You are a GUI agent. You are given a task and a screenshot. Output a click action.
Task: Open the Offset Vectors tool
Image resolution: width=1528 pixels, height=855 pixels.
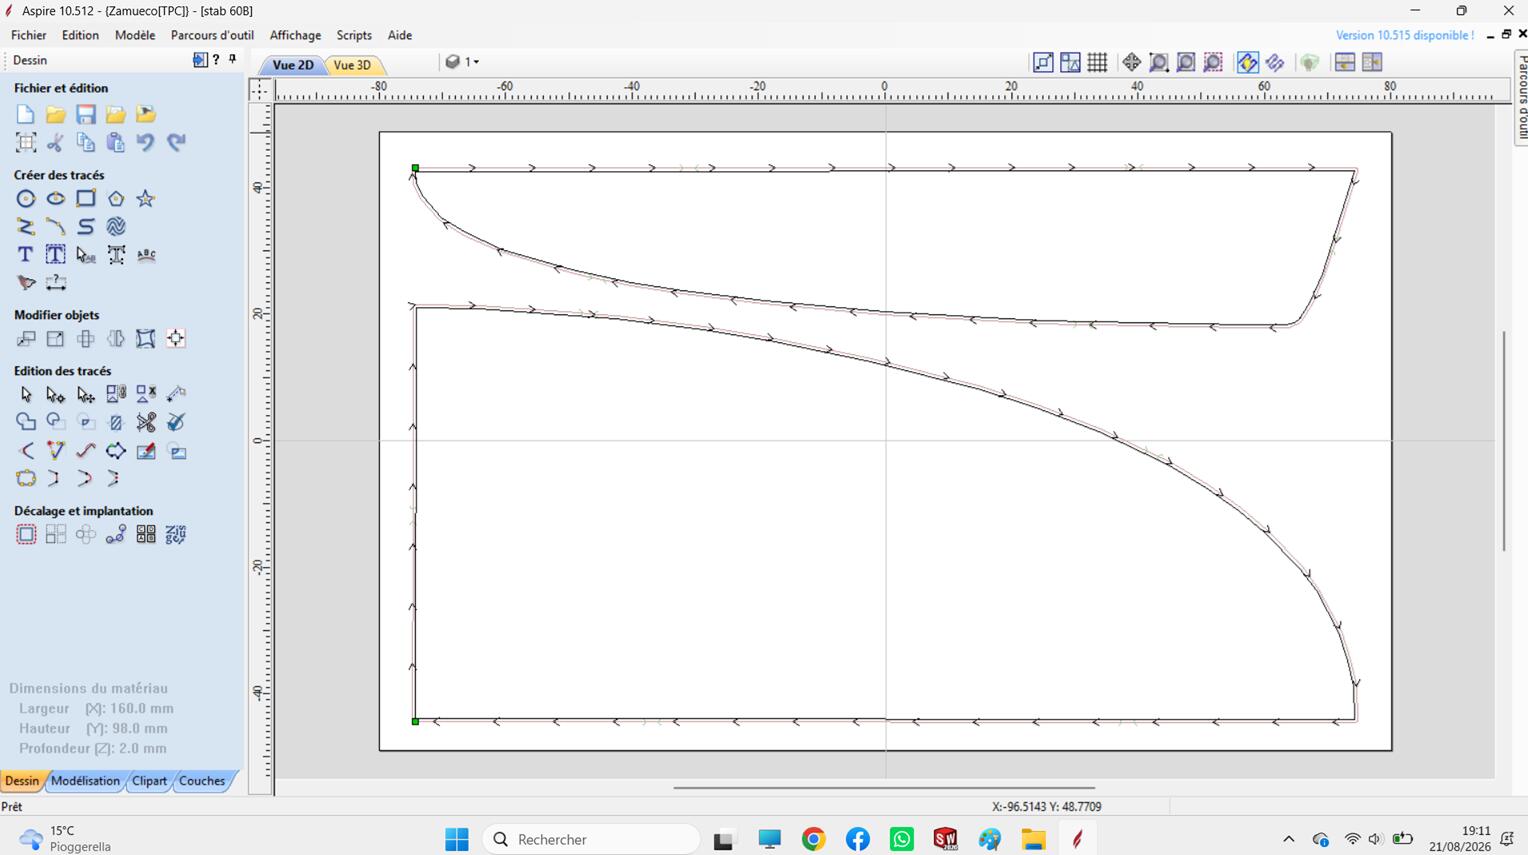click(26, 535)
